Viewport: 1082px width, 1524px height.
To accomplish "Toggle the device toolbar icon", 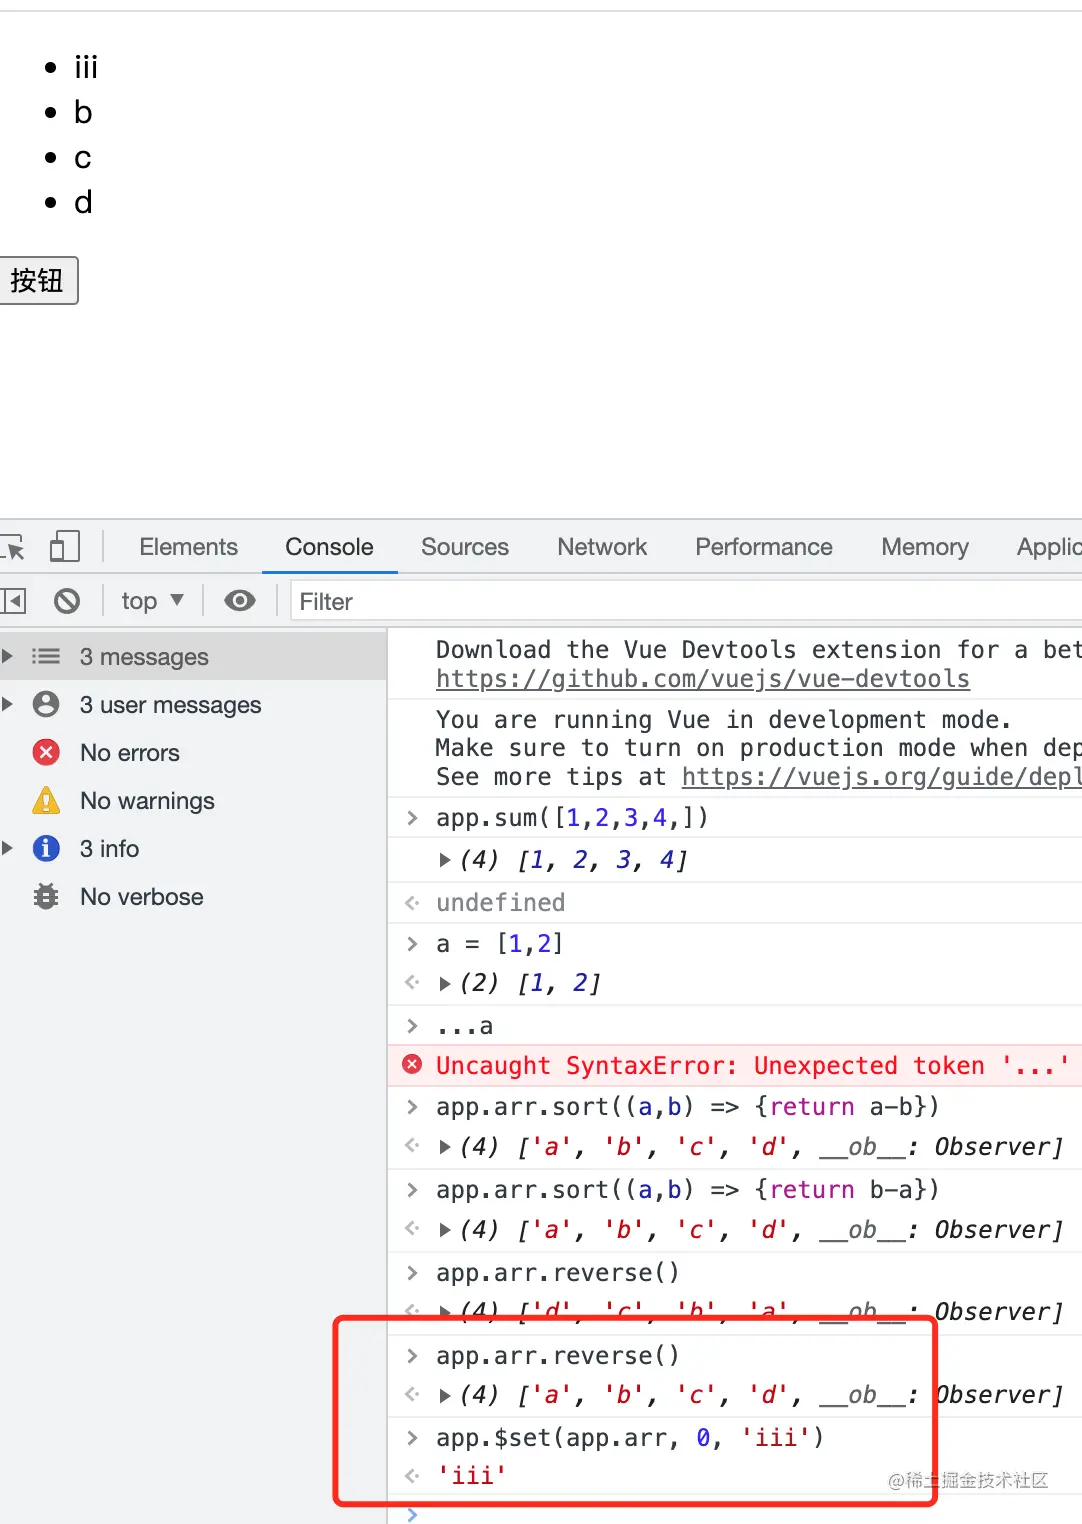I will (x=65, y=546).
